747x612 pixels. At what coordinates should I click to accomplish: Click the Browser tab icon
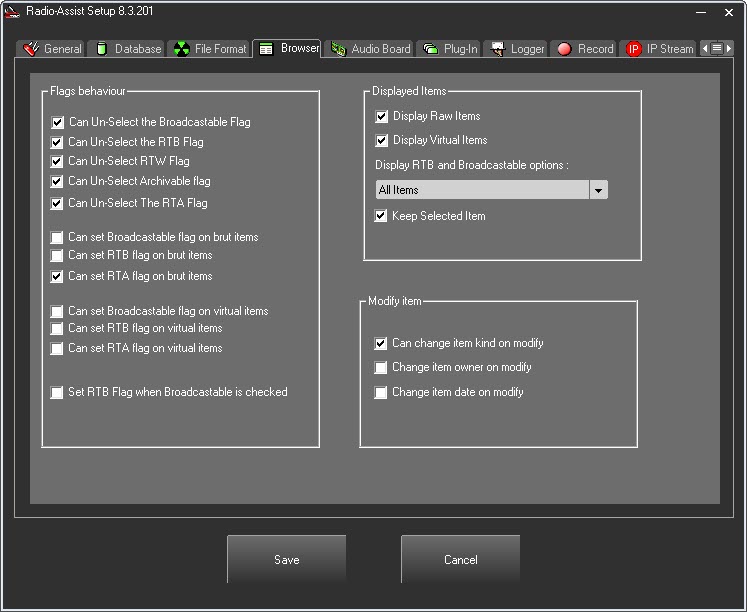(267, 48)
